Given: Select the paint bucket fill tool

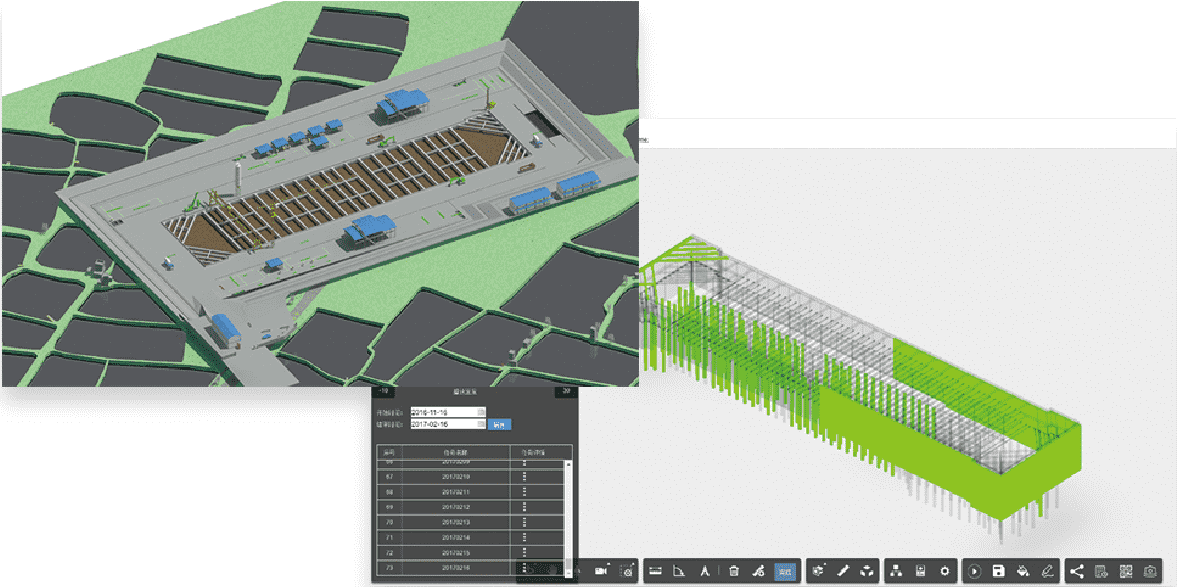Looking at the screenshot, I should (x=1022, y=571).
